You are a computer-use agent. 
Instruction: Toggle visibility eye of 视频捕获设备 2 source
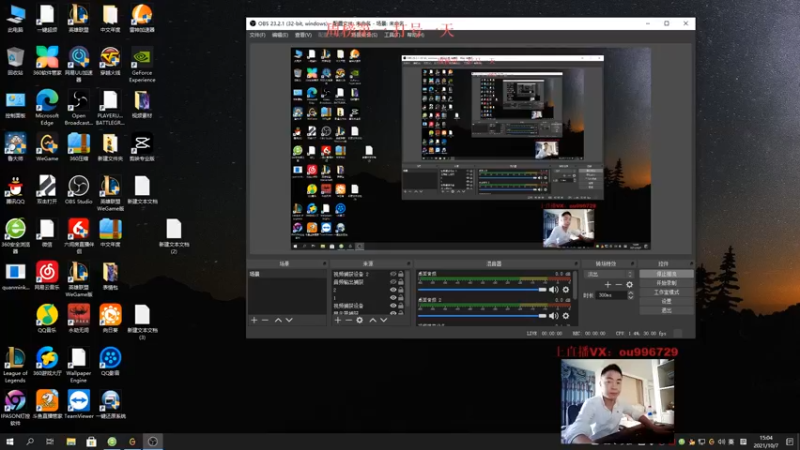point(393,274)
